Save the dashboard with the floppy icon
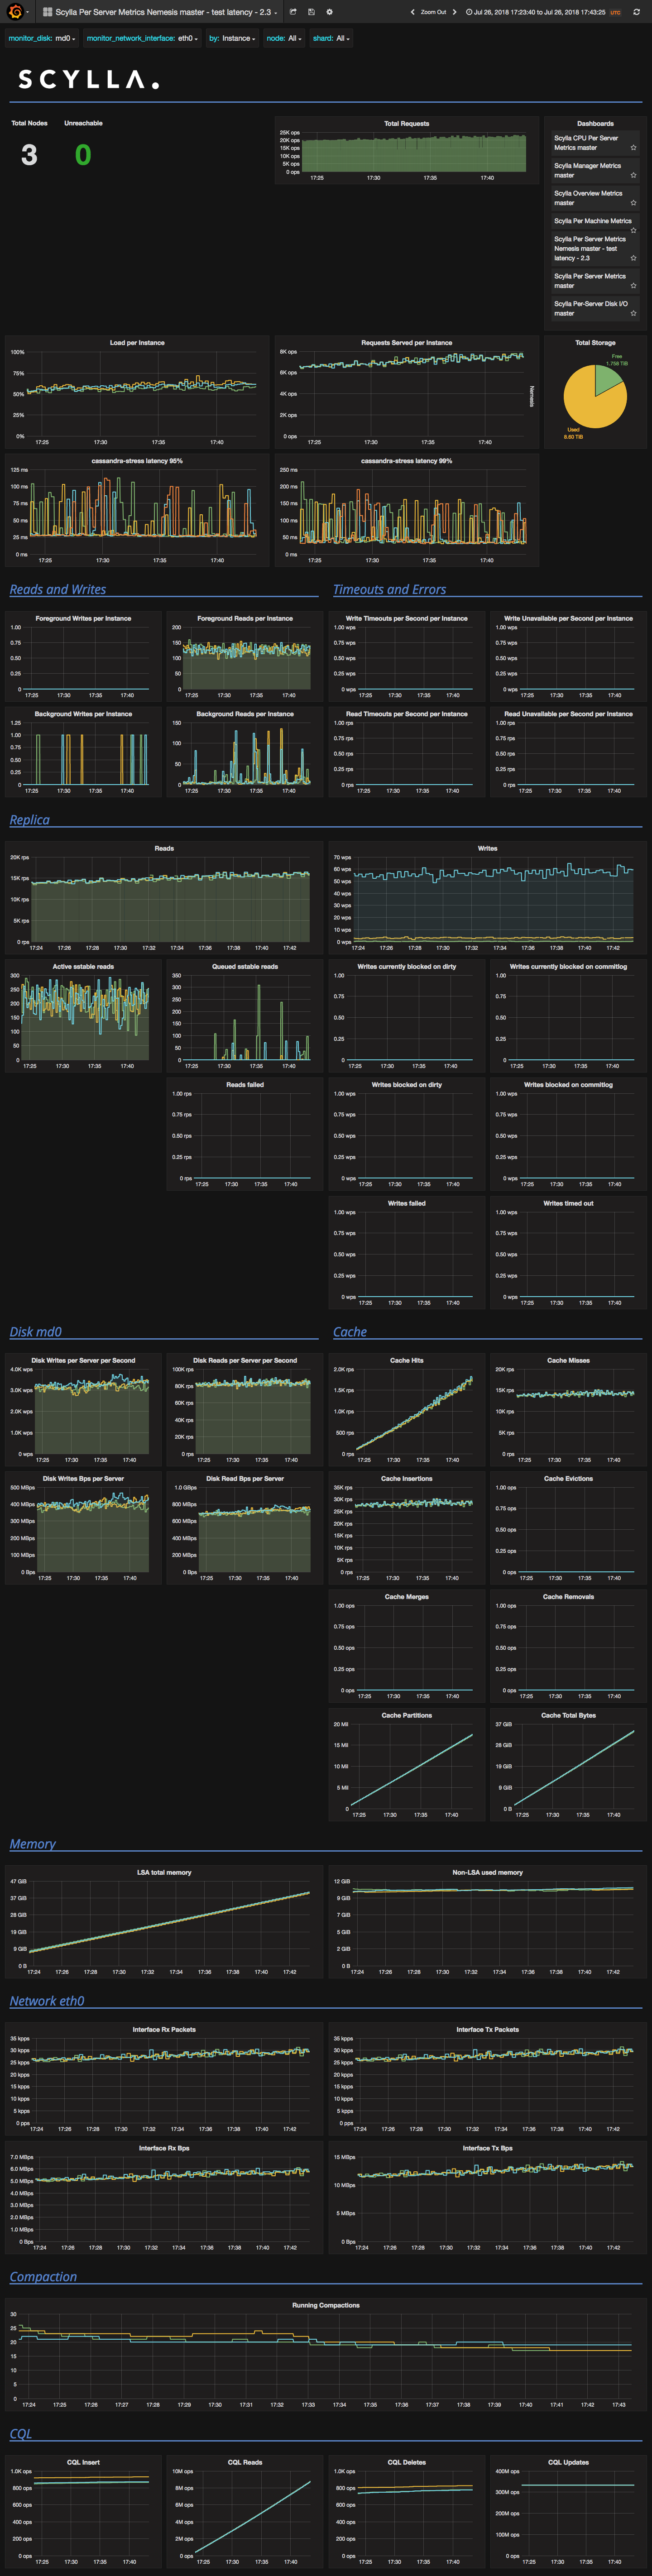The width and height of the screenshot is (652, 2576). click(311, 12)
